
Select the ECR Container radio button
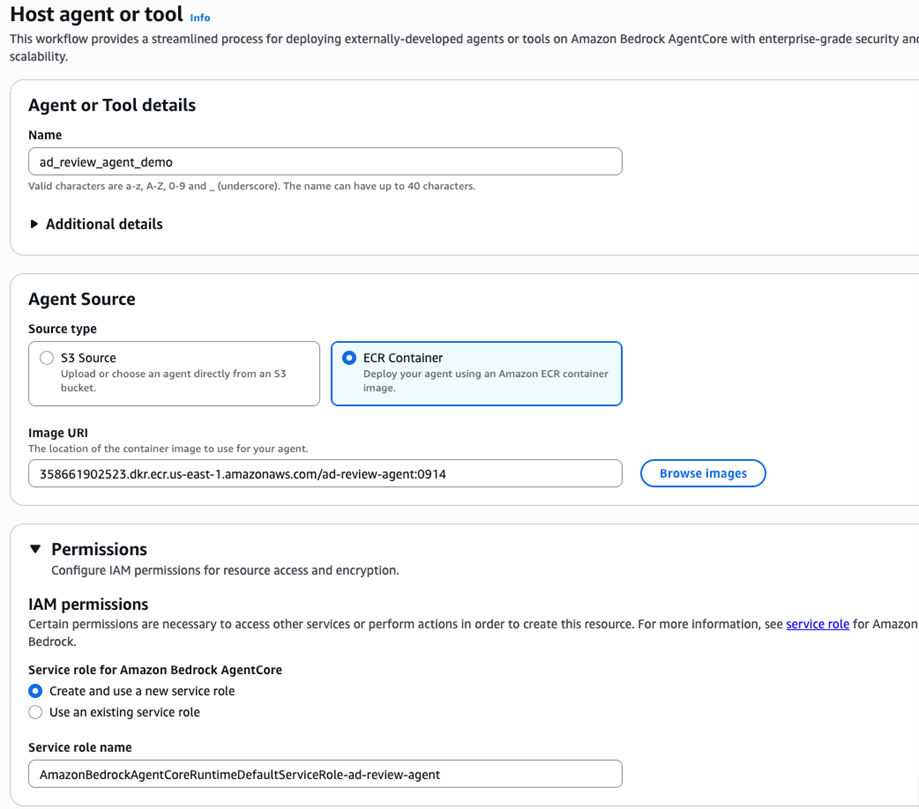[x=349, y=358]
